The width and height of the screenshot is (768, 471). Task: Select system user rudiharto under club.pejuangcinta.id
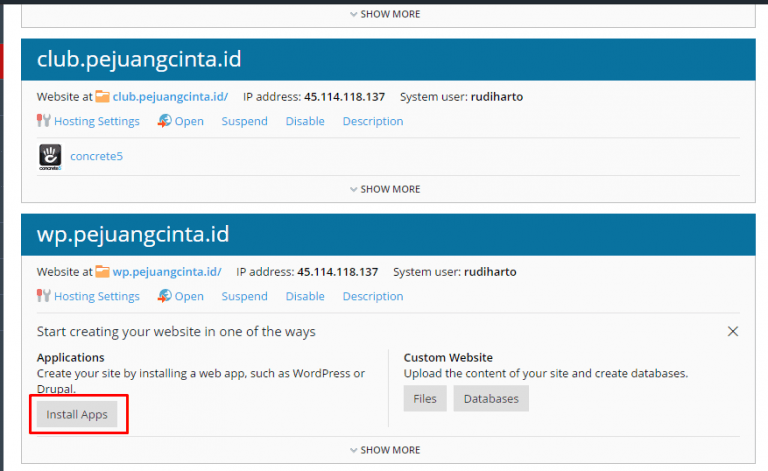(x=497, y=97)
